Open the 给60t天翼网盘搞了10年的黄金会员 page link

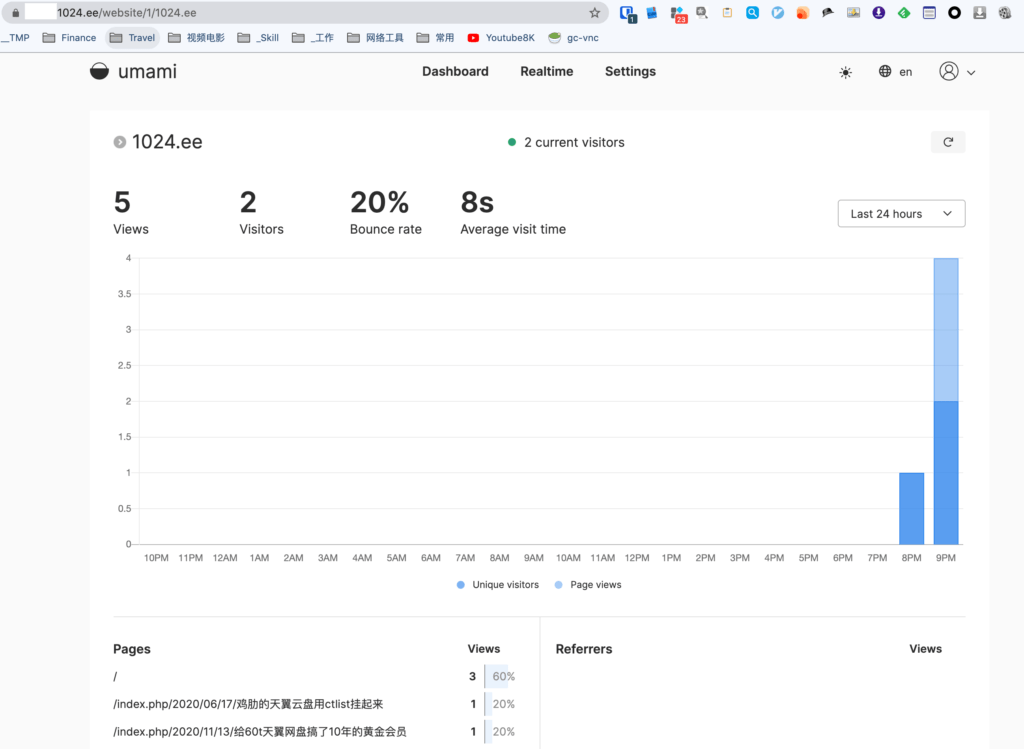260,731
